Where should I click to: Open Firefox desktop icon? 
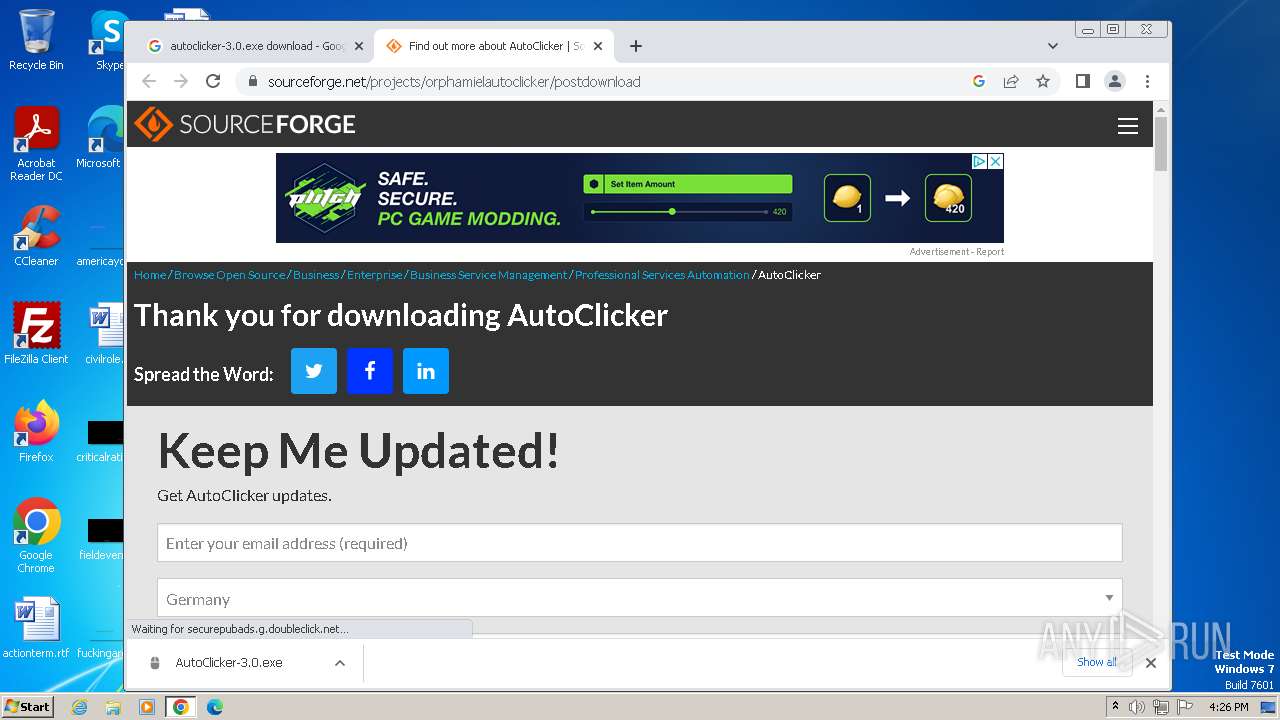[x=36, y=432]
